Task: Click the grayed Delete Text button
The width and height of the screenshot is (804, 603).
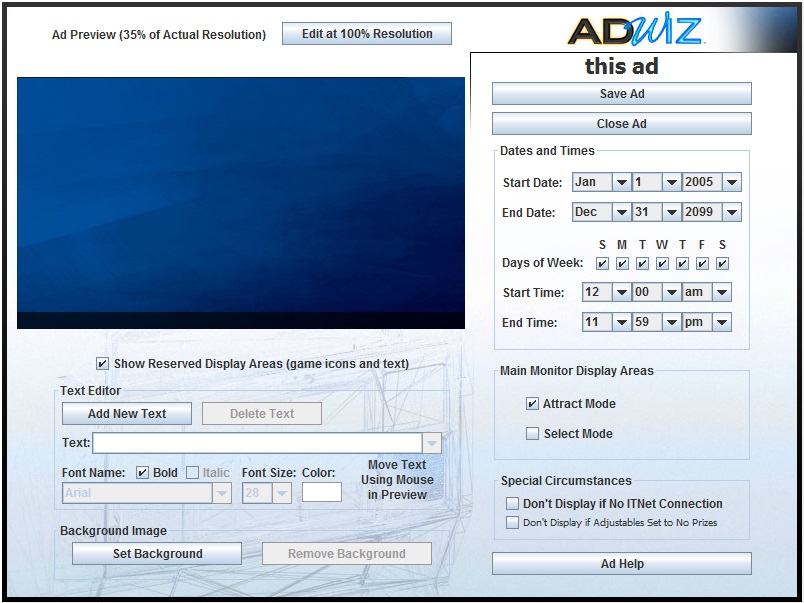Action: click(262, 413)
